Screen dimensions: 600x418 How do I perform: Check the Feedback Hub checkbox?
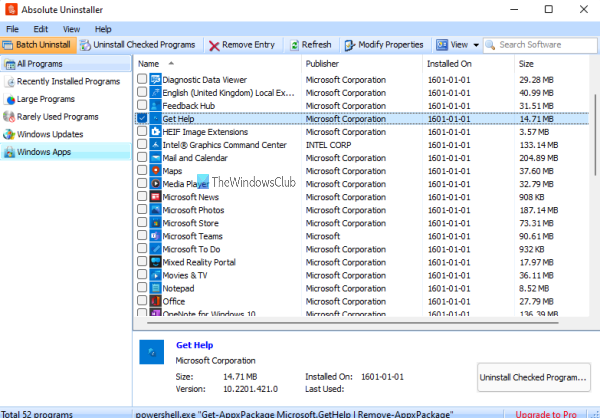[142, 105]
